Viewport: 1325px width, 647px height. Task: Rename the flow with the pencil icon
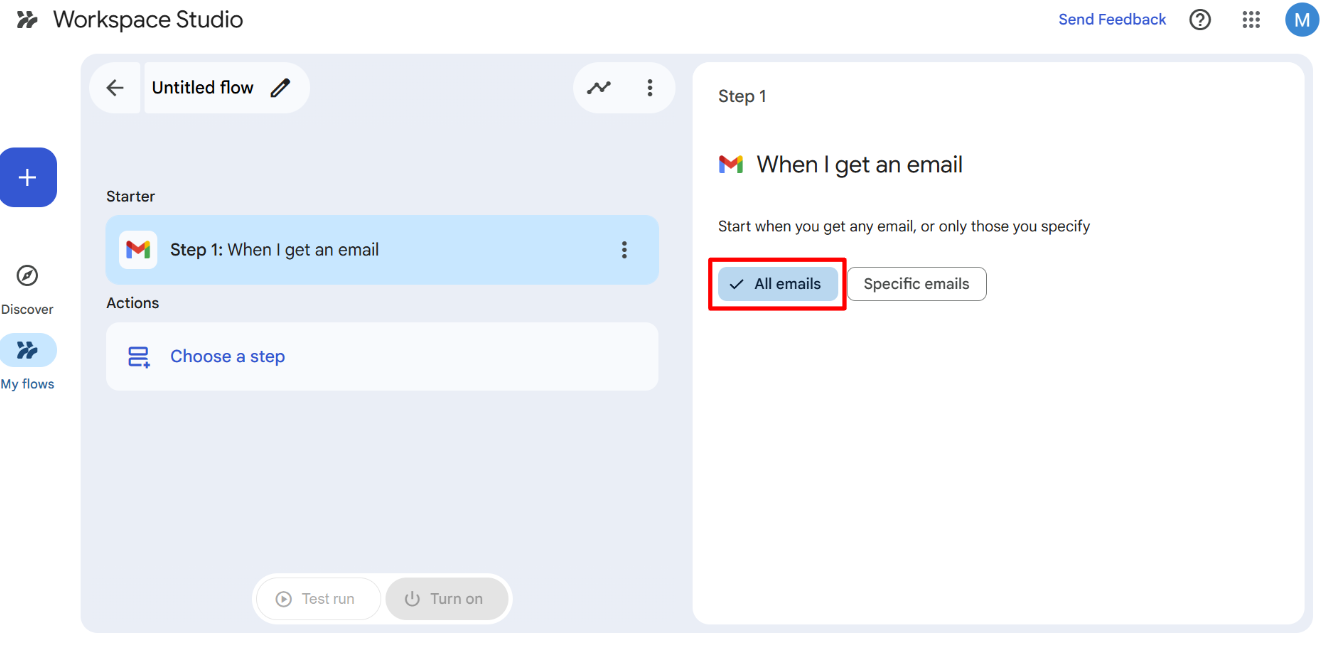pos(281,88)
